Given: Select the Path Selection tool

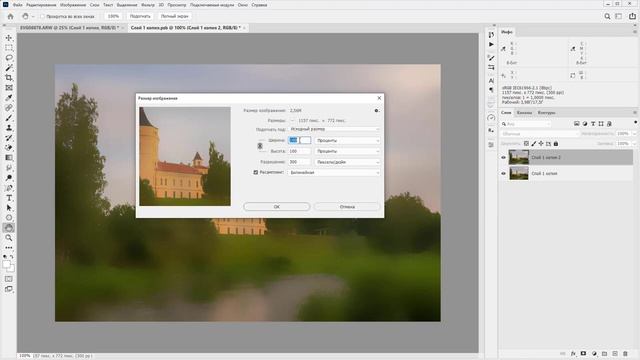Looking at the screenshot, I should (x=9, y=208).
